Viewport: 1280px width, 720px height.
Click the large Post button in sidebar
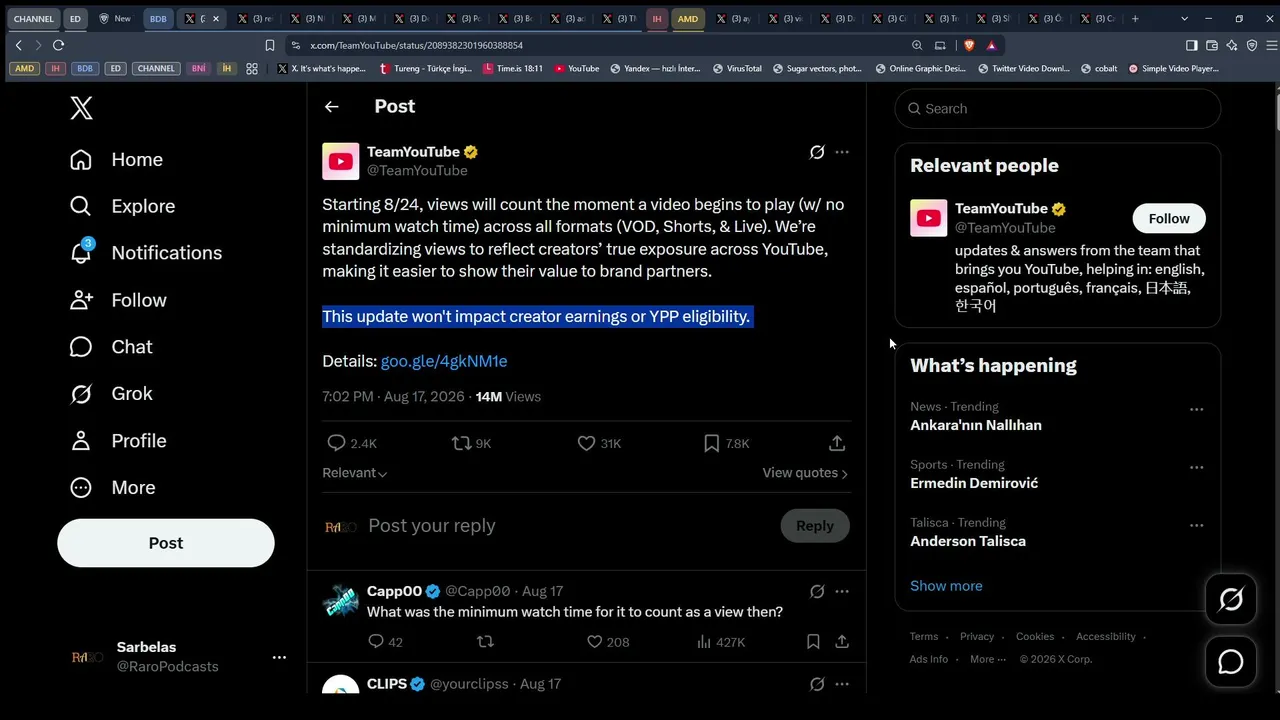point(166,543)
